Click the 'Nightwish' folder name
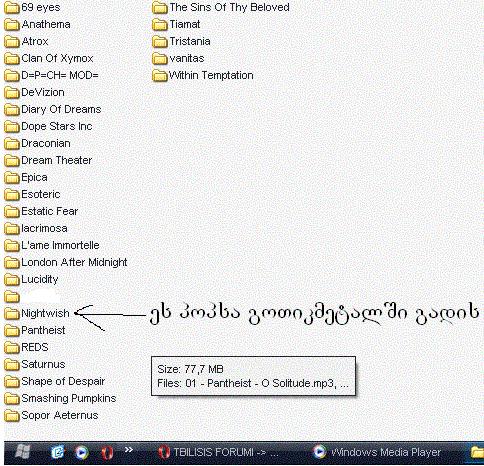 45,313
